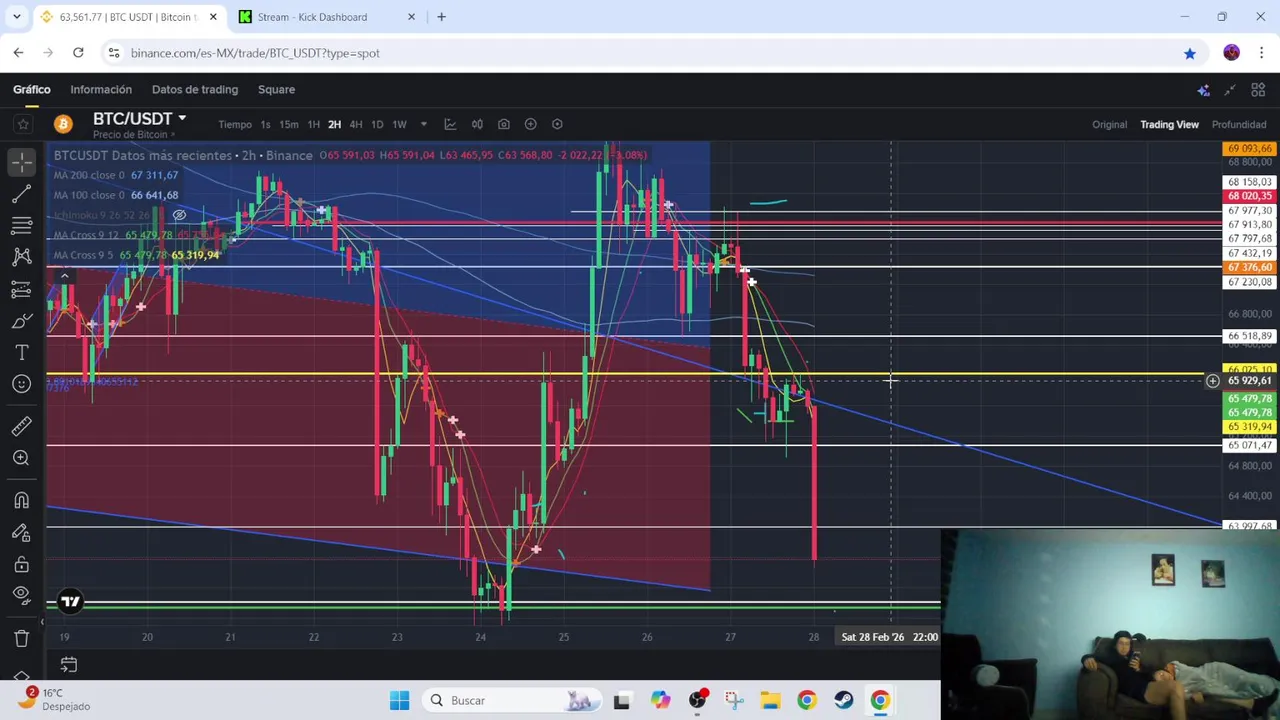Open the layout grid icon
1280x720 pixels.
pos(1258,90)
